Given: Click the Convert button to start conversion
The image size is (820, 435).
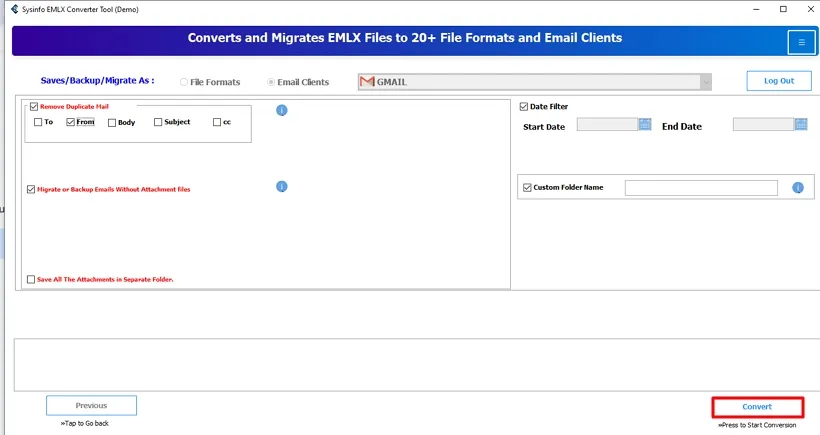Looking at the screenshot, I should (x=757, y=407).
